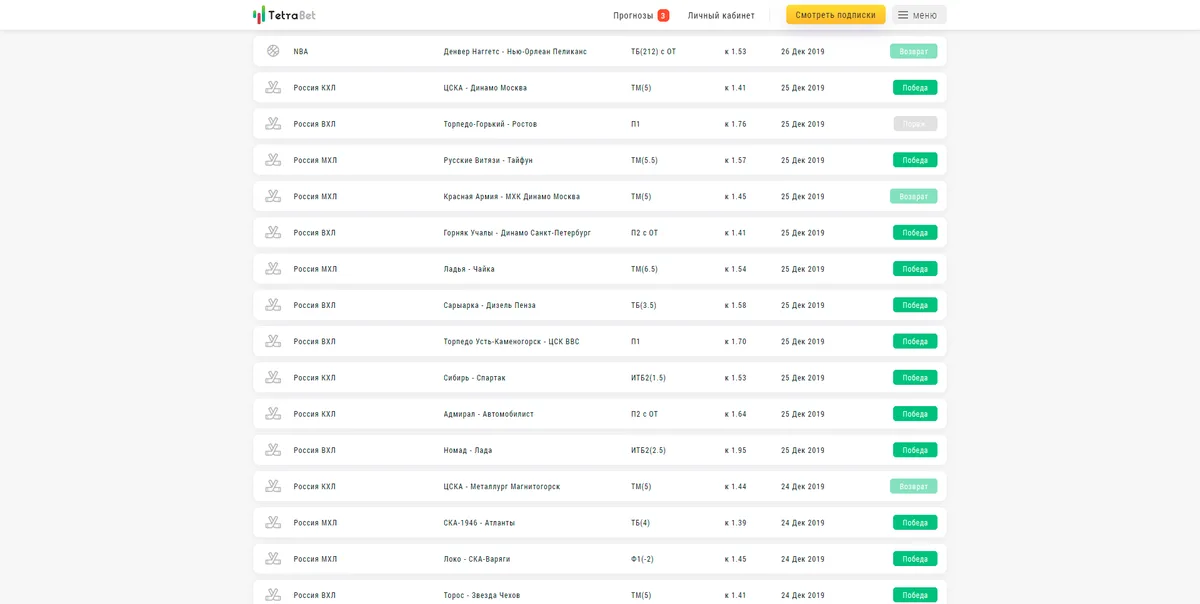1200x604 pixels.
Task: Click the basketball icon in the NBA row
Action: (273, 51)
